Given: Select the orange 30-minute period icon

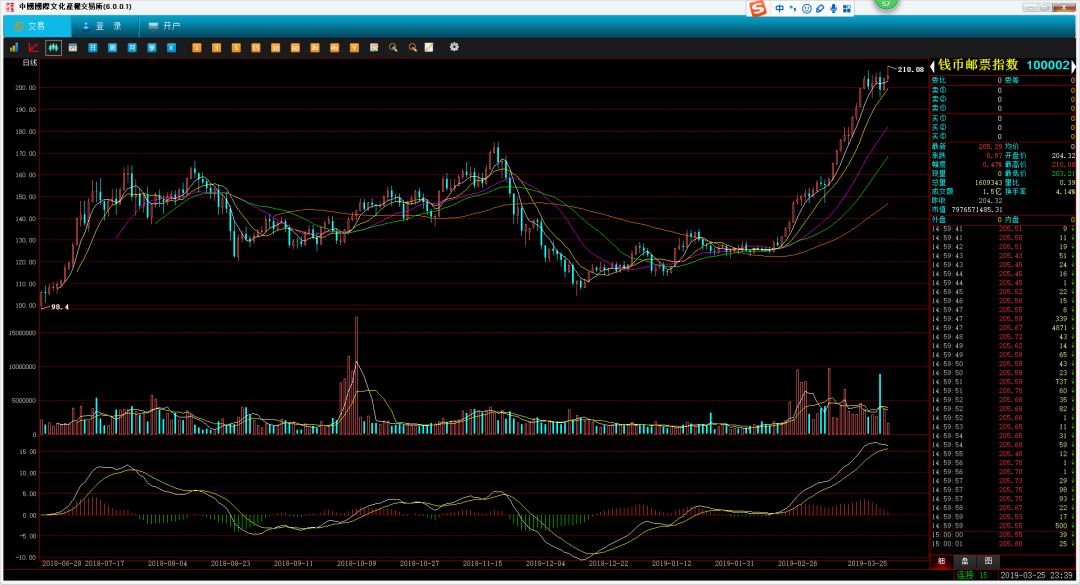Looking at the screenshot, I should click(276, 48).
